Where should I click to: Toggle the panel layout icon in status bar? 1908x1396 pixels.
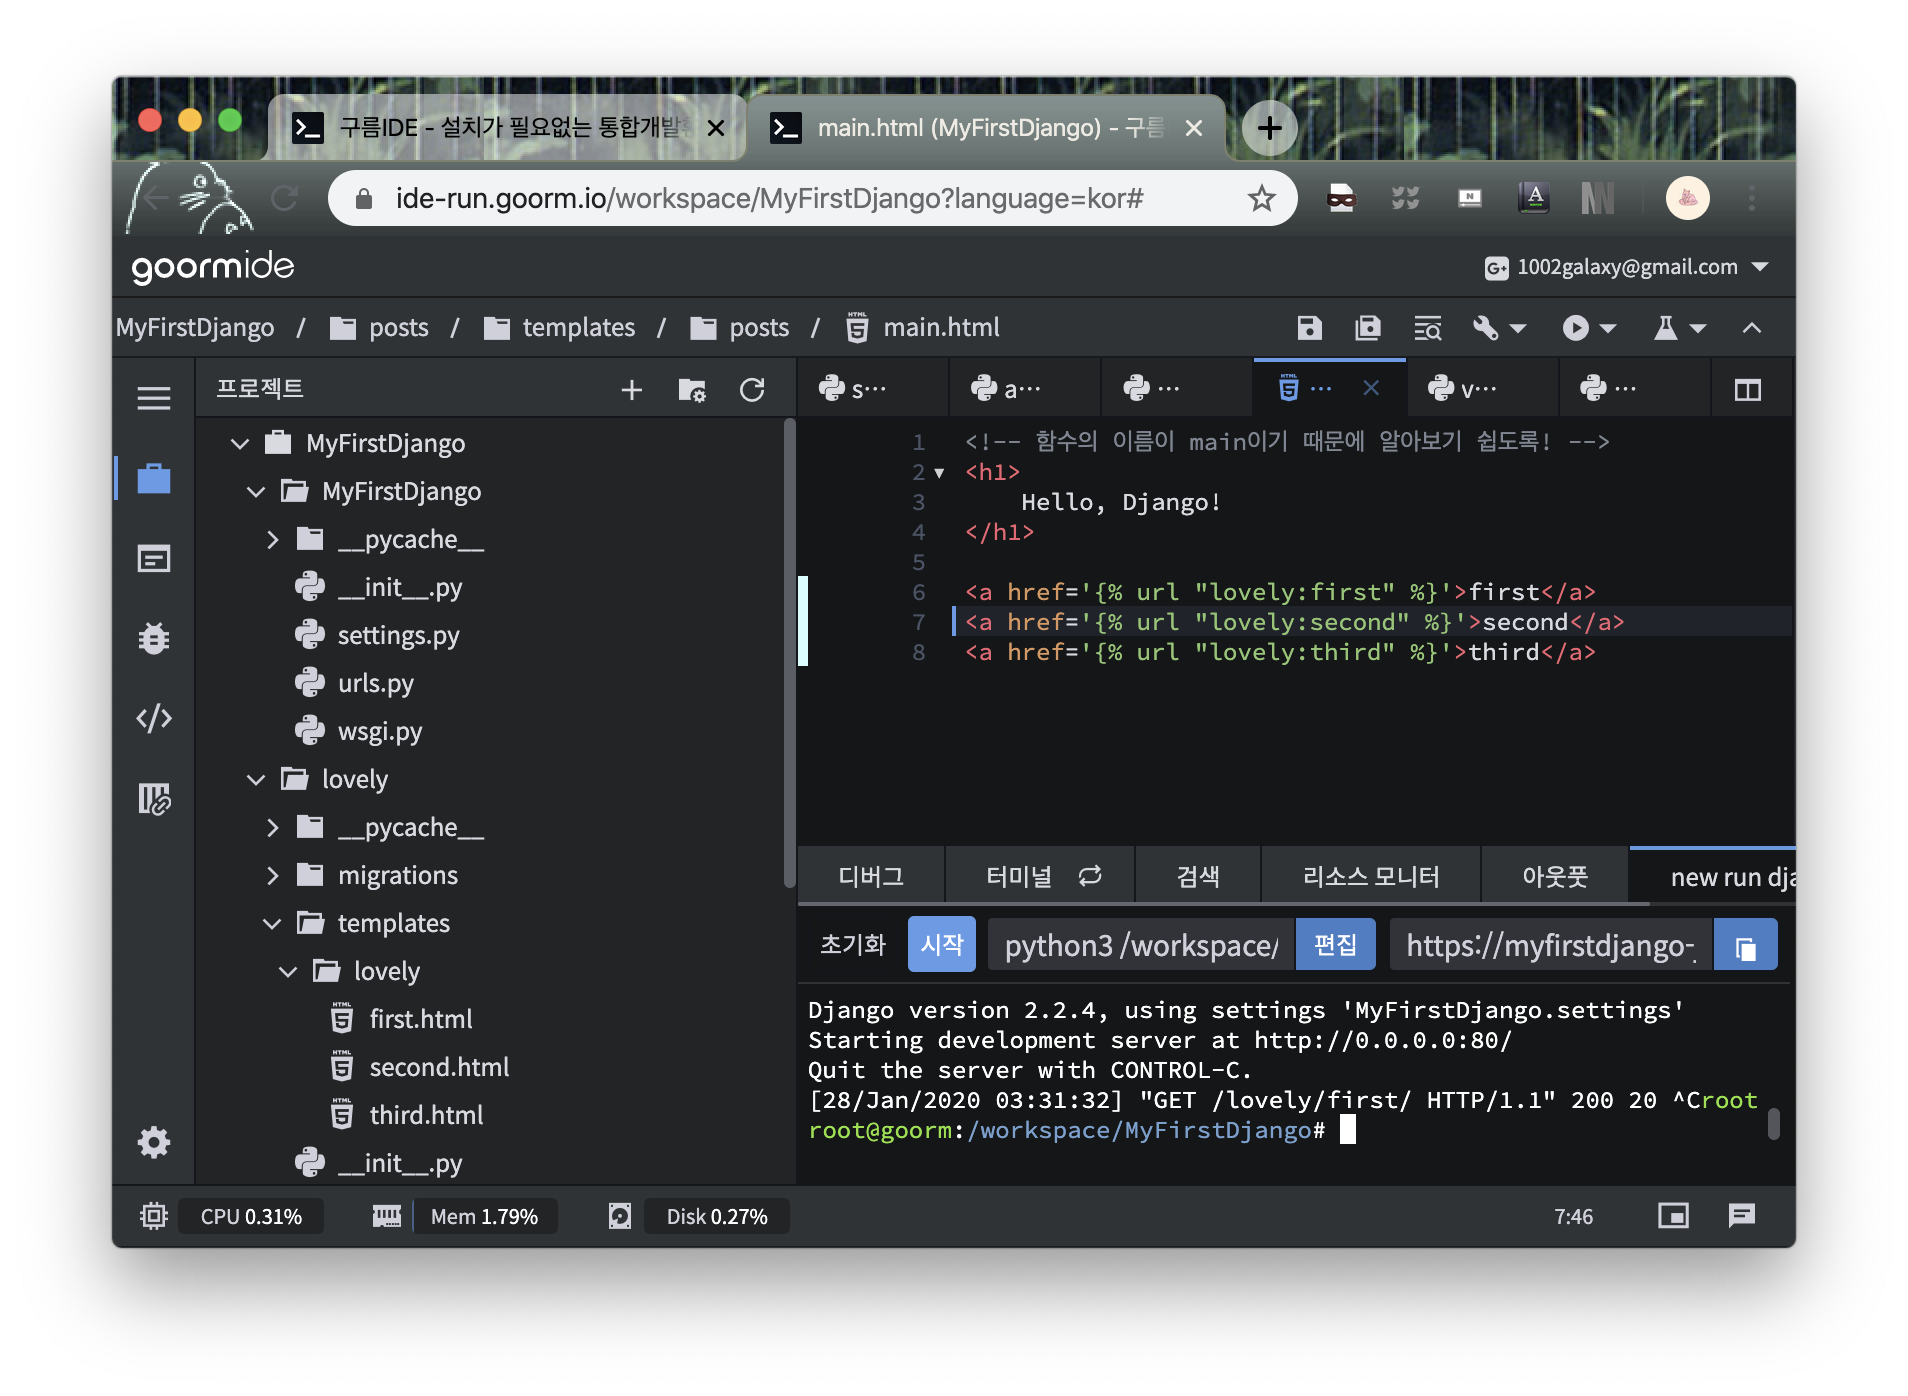[x=1673, y=1216]
